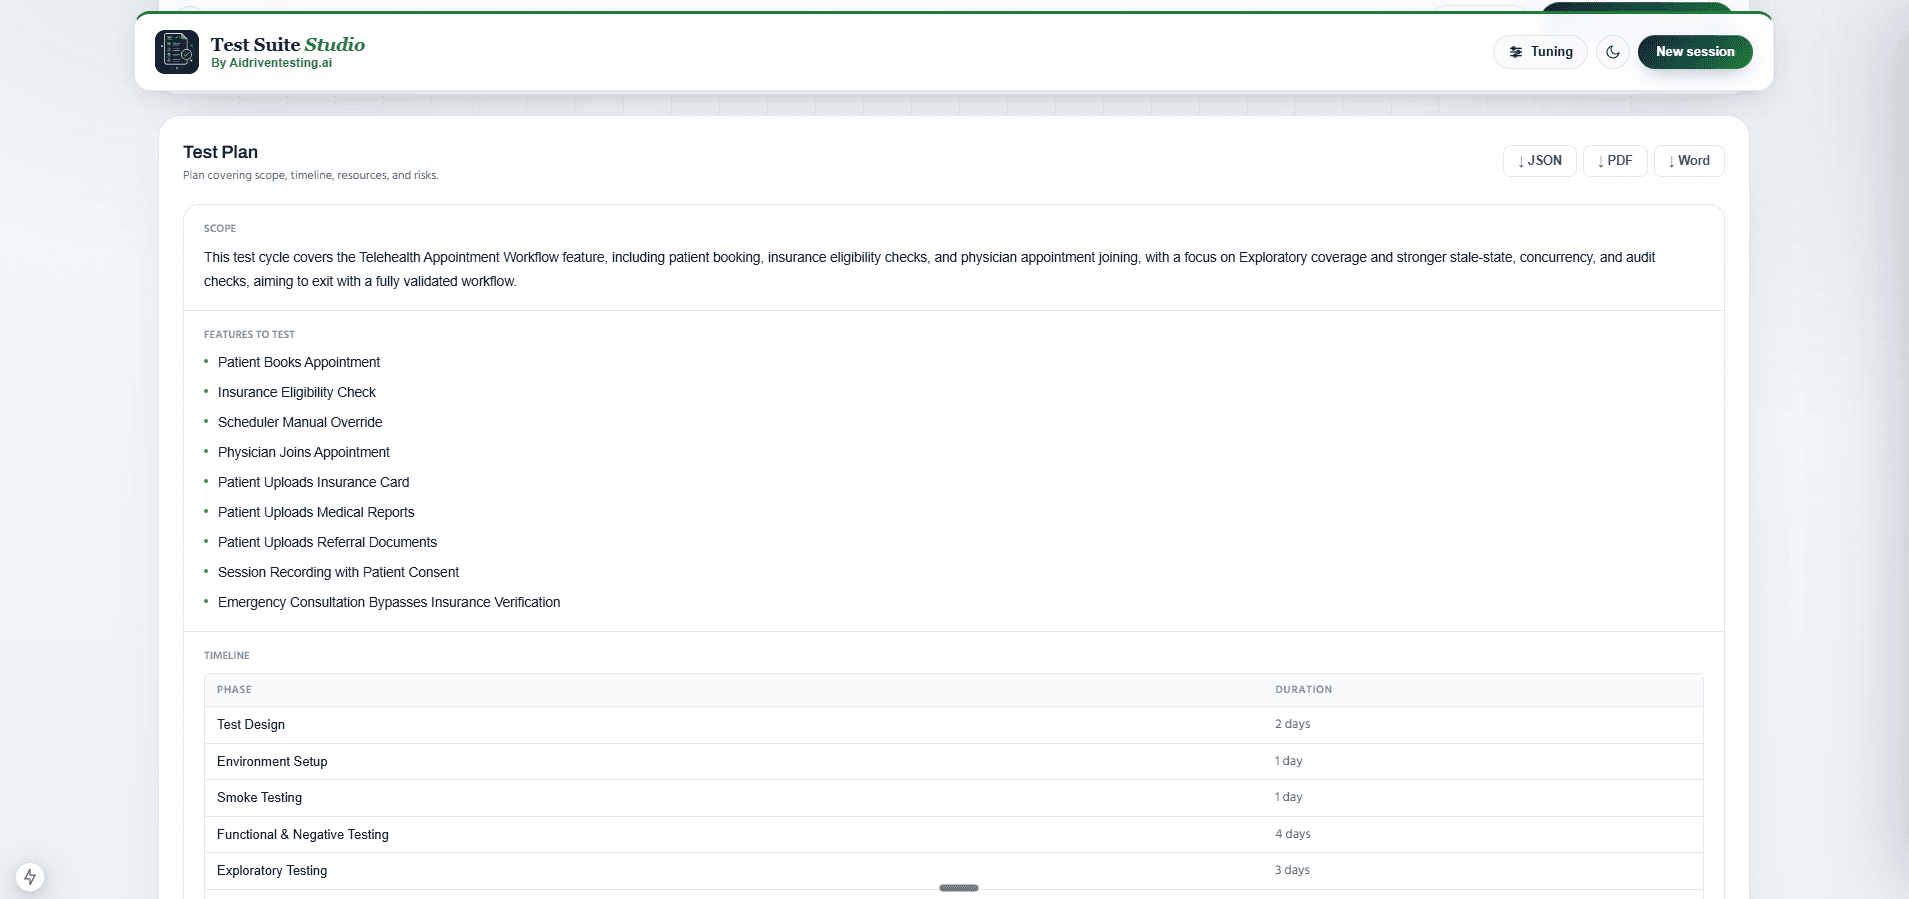Click the PHASE column header
This screenshot has height=899, width=1909.
coord(234,689)
